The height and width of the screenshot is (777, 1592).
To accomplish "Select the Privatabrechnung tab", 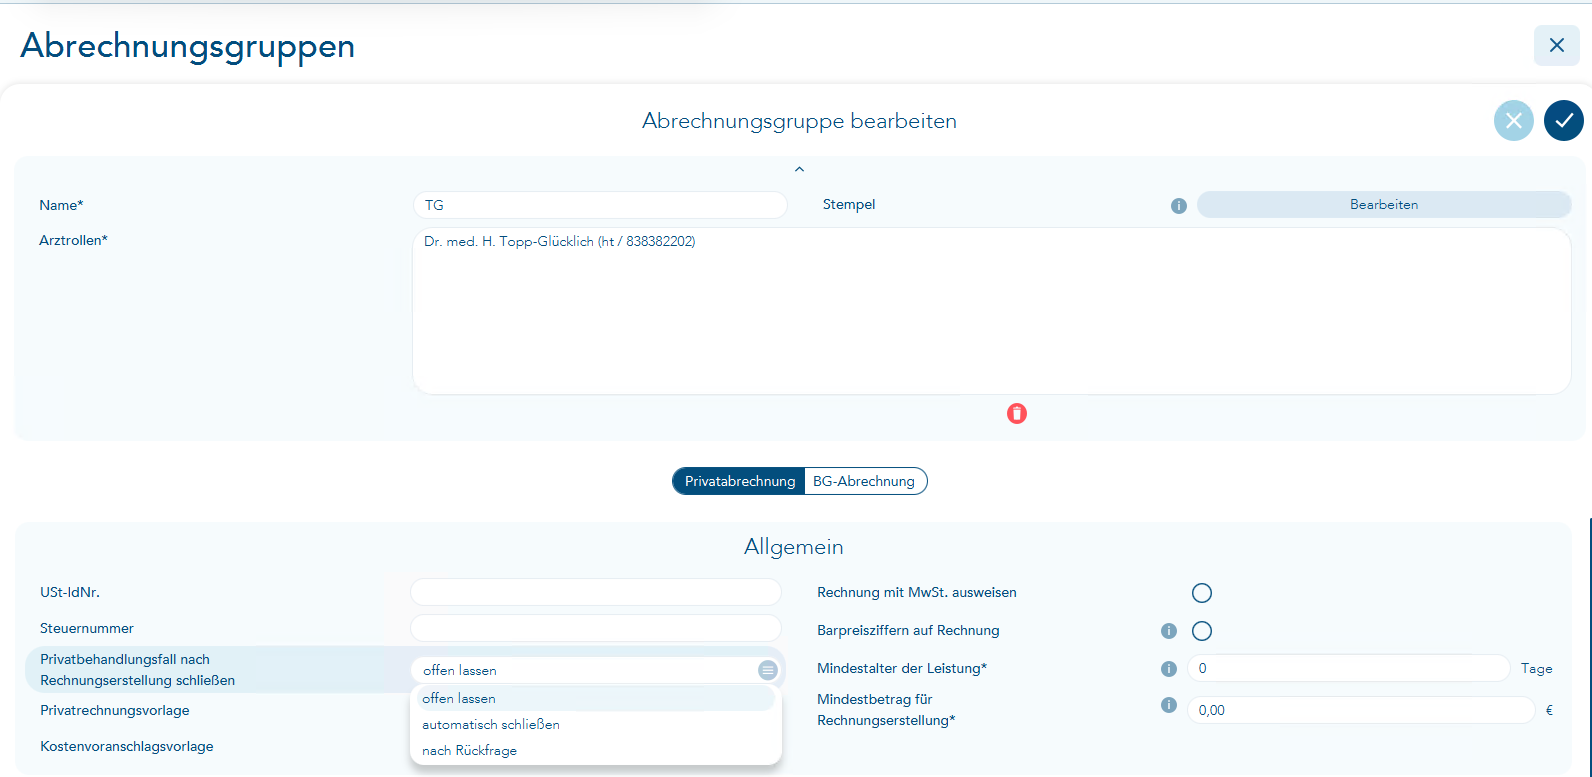I will pyautogui.click(x=739, y=481).
